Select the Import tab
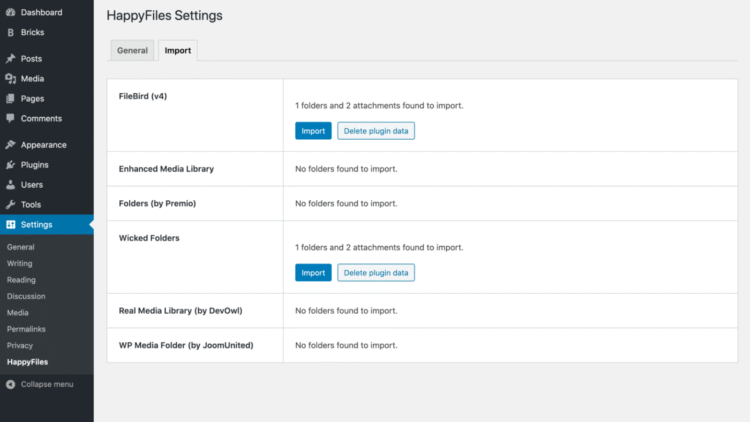Image resolution: width=750 pixels, height=422 pixels. point(178,50)
